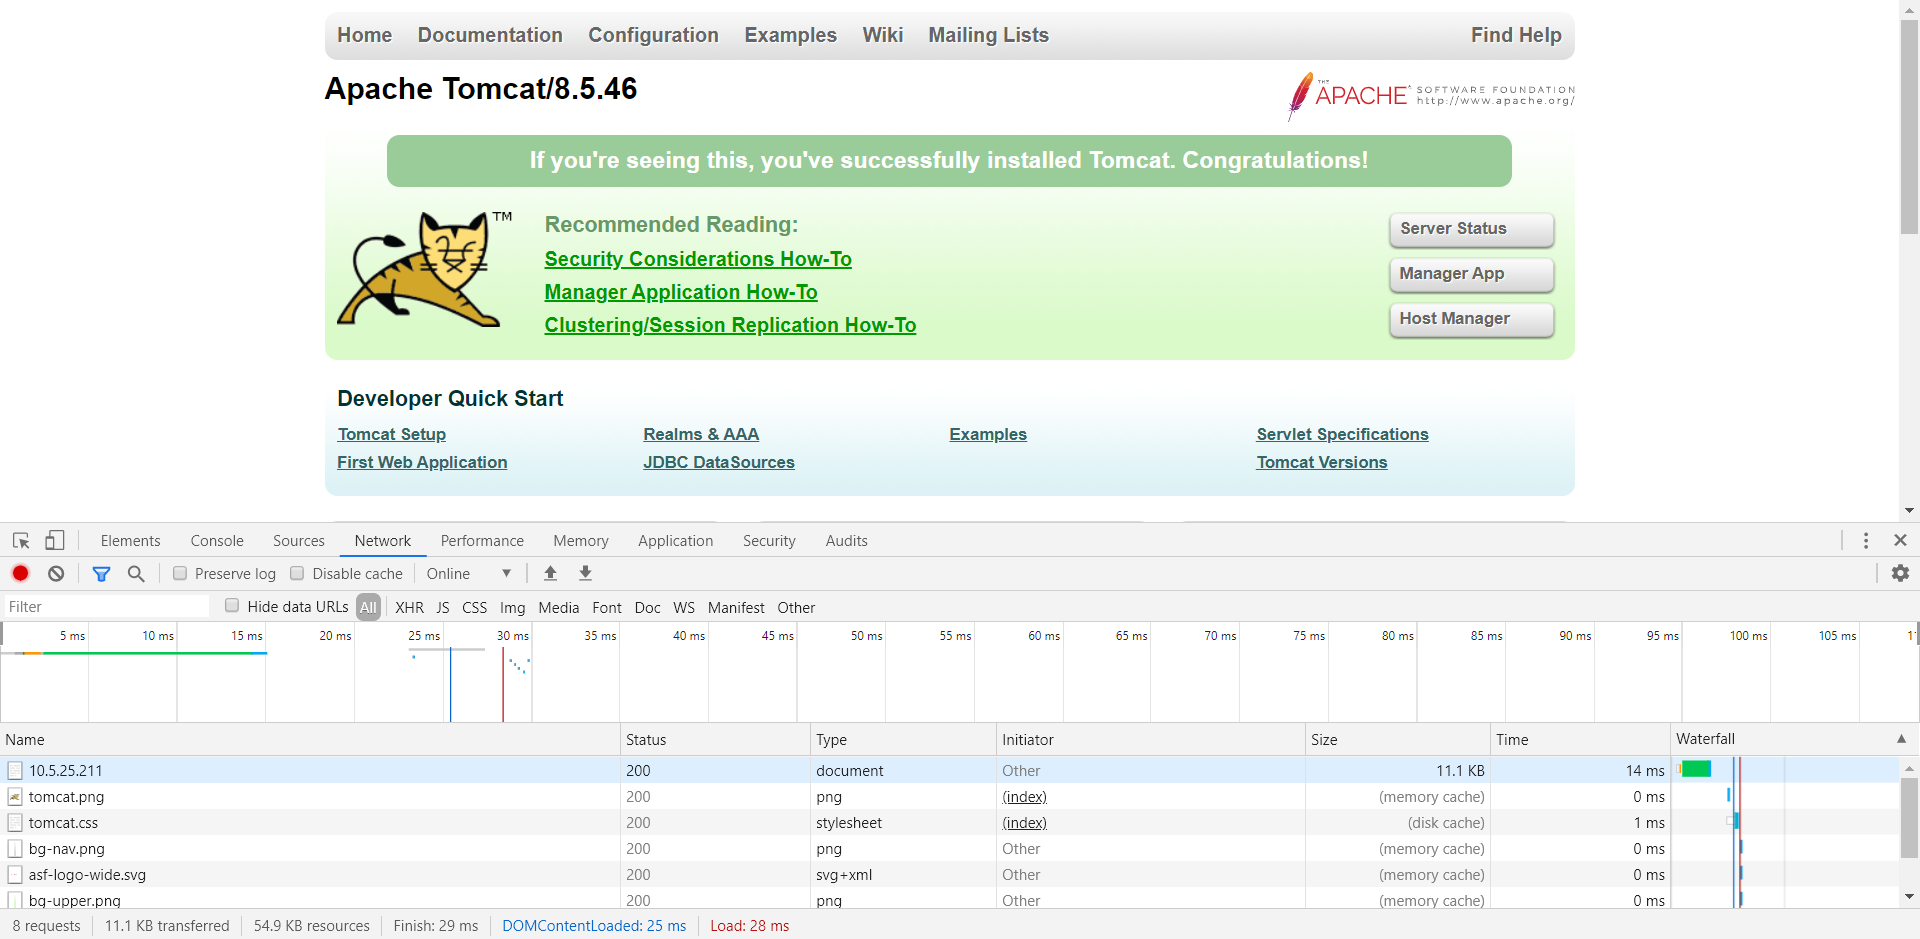Check the Hide data URLs checkbox

coord(232,605)
